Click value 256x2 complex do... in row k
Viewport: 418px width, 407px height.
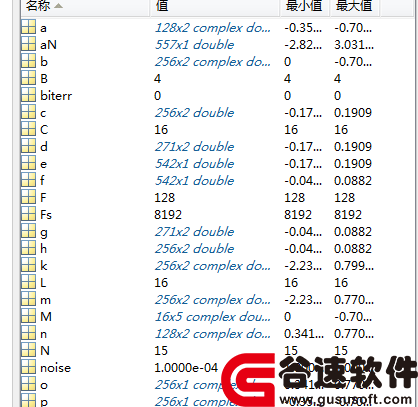pyautogui.click(x=213, y=266)
